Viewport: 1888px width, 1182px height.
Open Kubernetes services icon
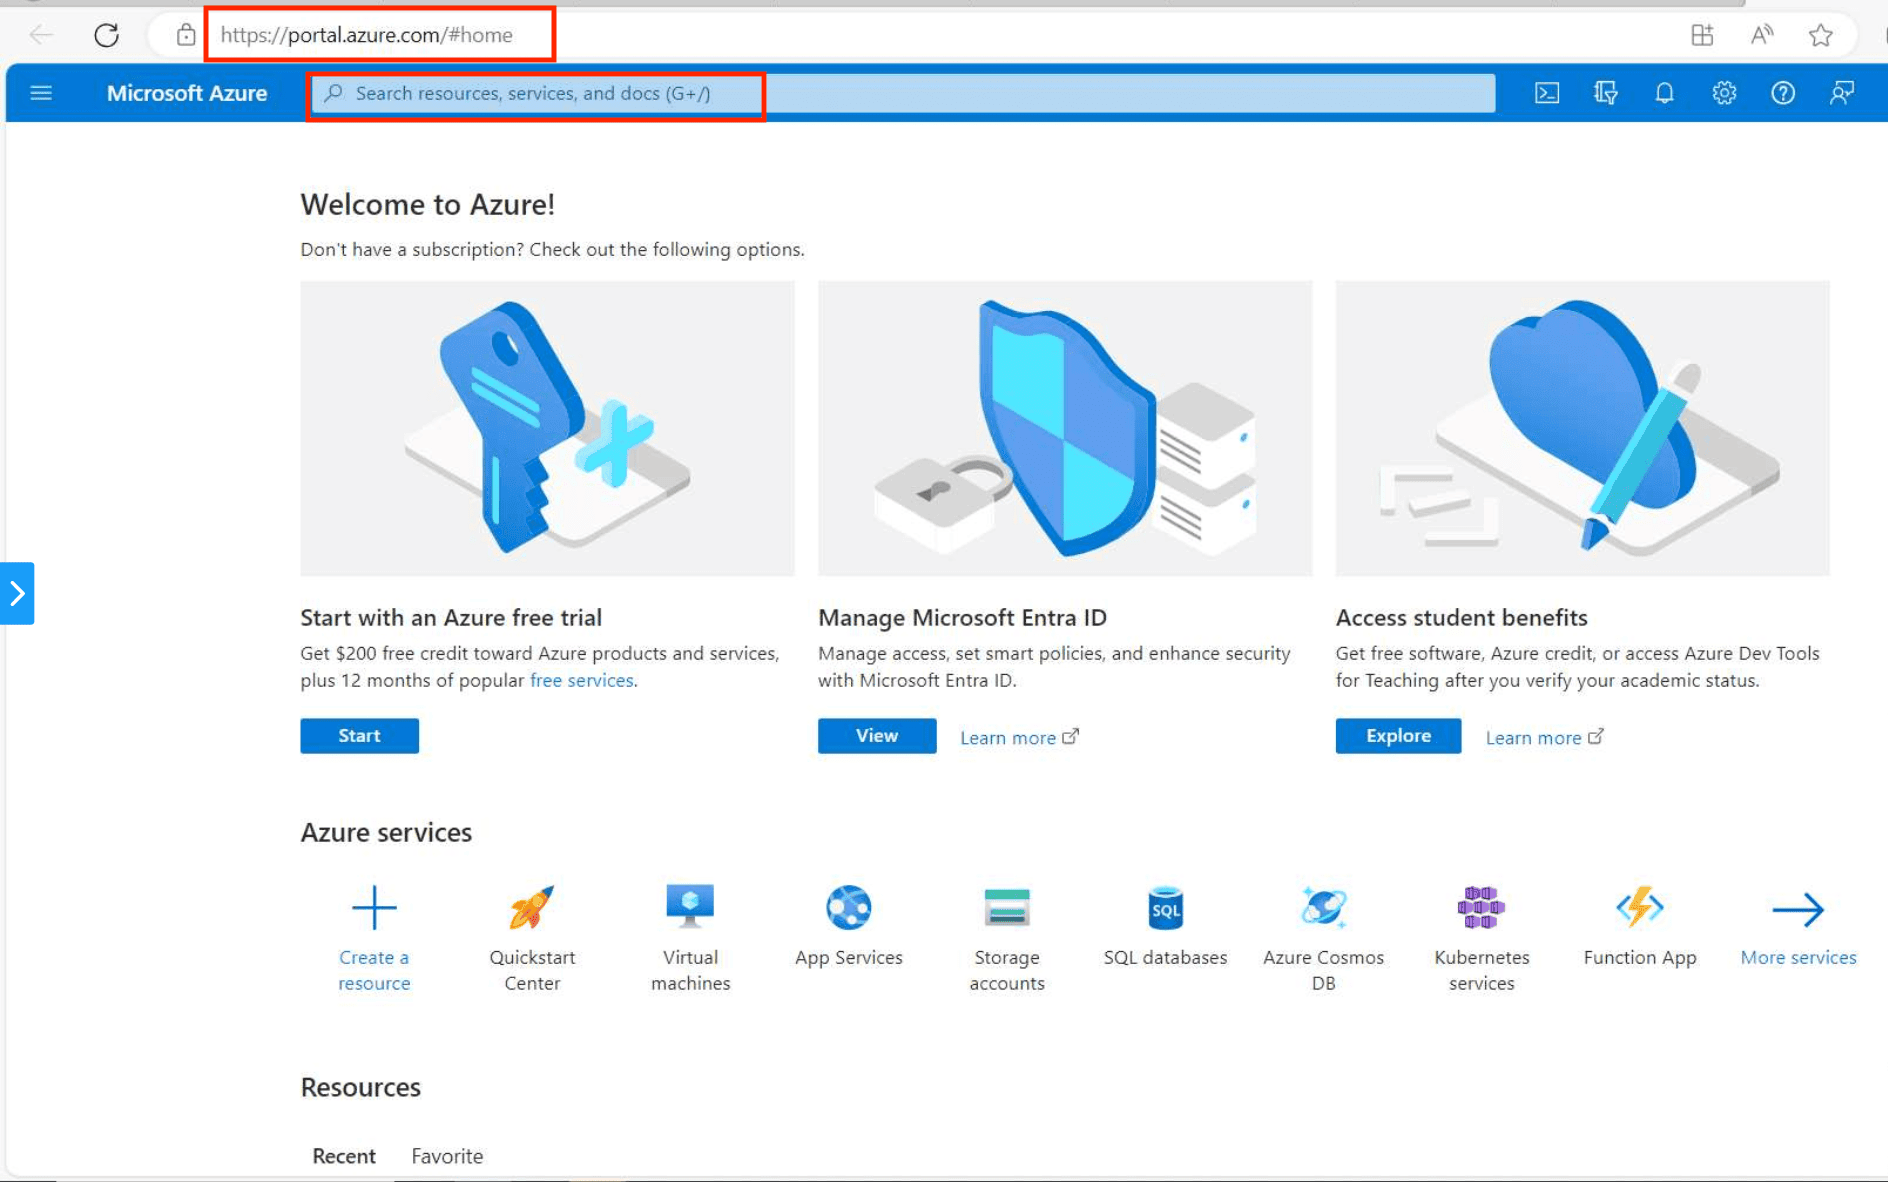coord(1481,908)
